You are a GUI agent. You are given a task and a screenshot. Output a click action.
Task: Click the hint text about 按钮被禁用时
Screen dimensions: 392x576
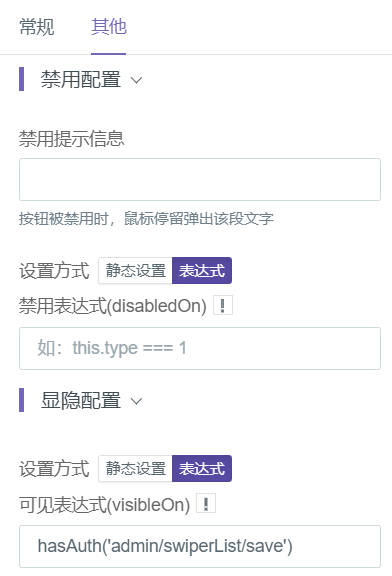click(146, 219)
